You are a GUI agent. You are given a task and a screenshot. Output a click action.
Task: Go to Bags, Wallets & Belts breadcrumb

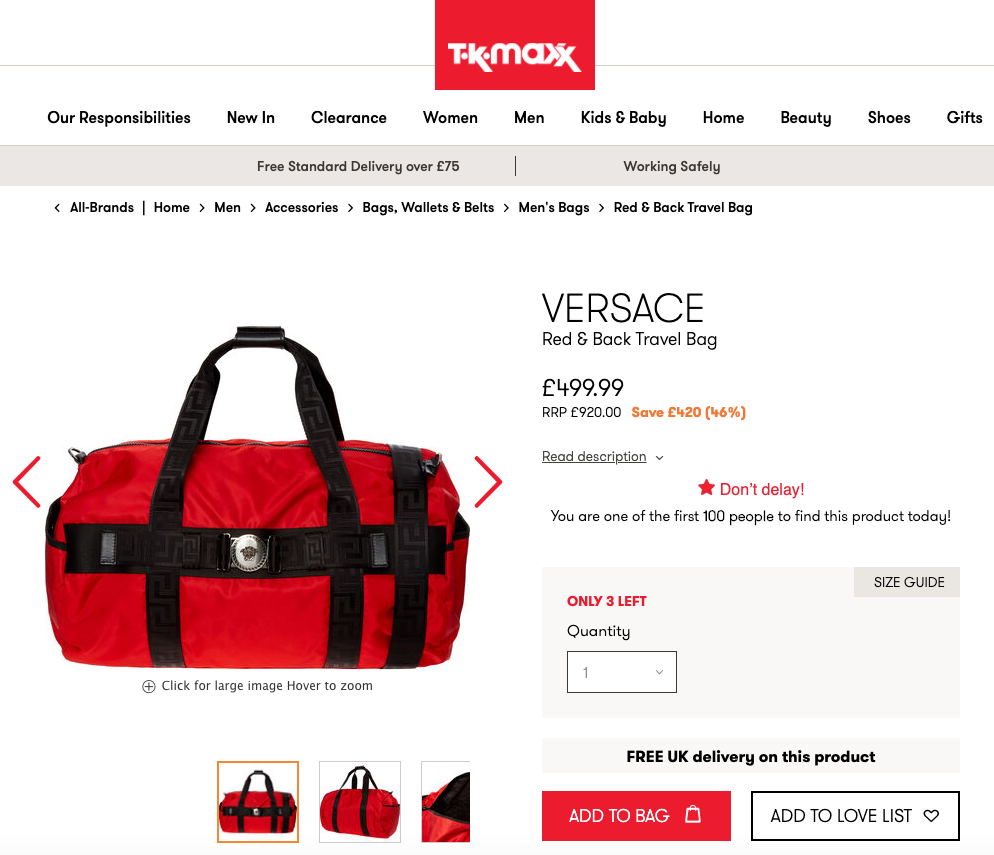coord(428,208)
